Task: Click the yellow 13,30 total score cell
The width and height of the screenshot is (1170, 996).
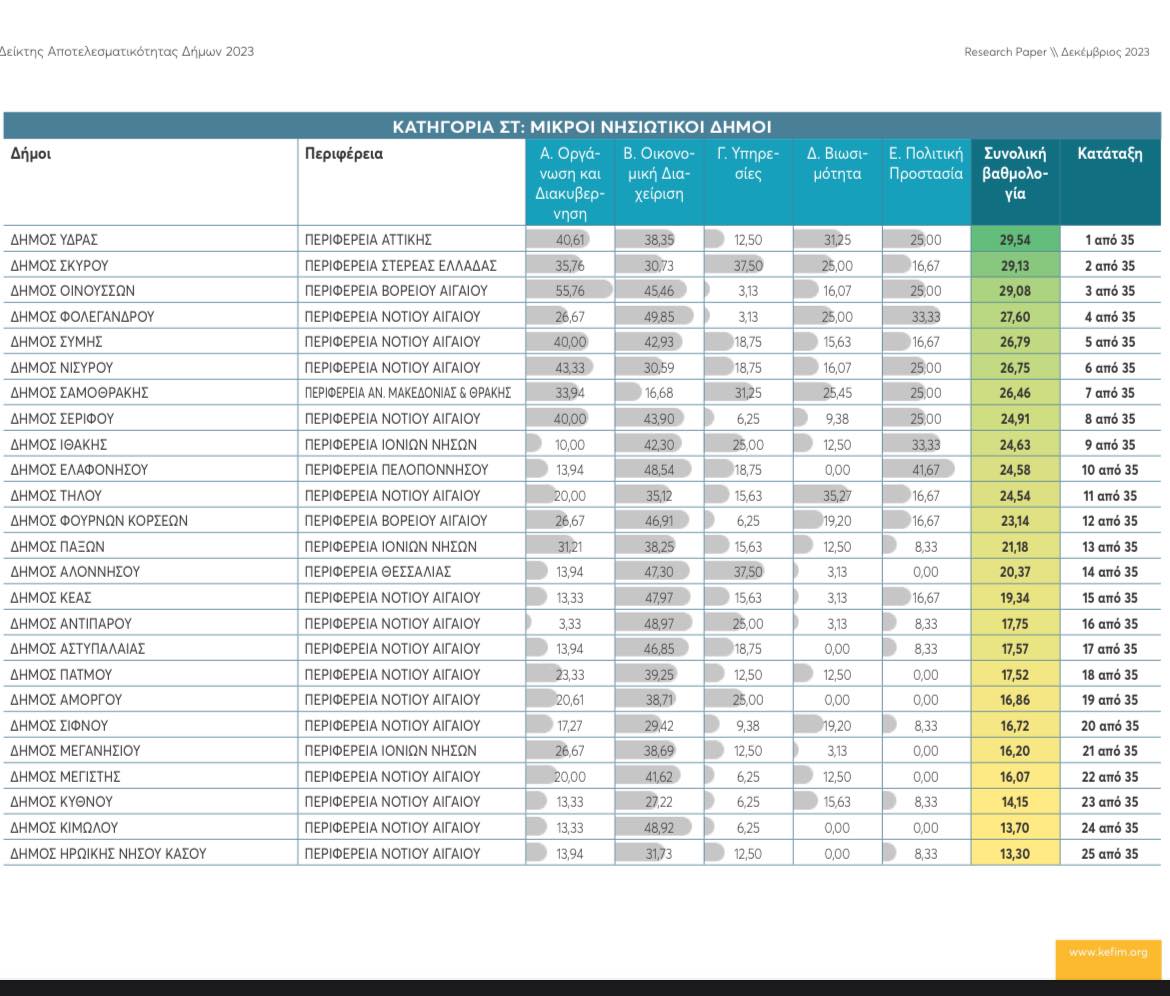Action: [x=1014, y=854]
